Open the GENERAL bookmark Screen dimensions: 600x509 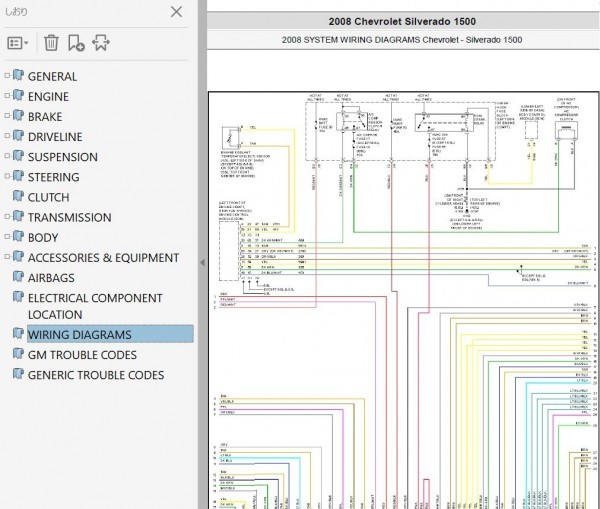(x=52, y=77)
